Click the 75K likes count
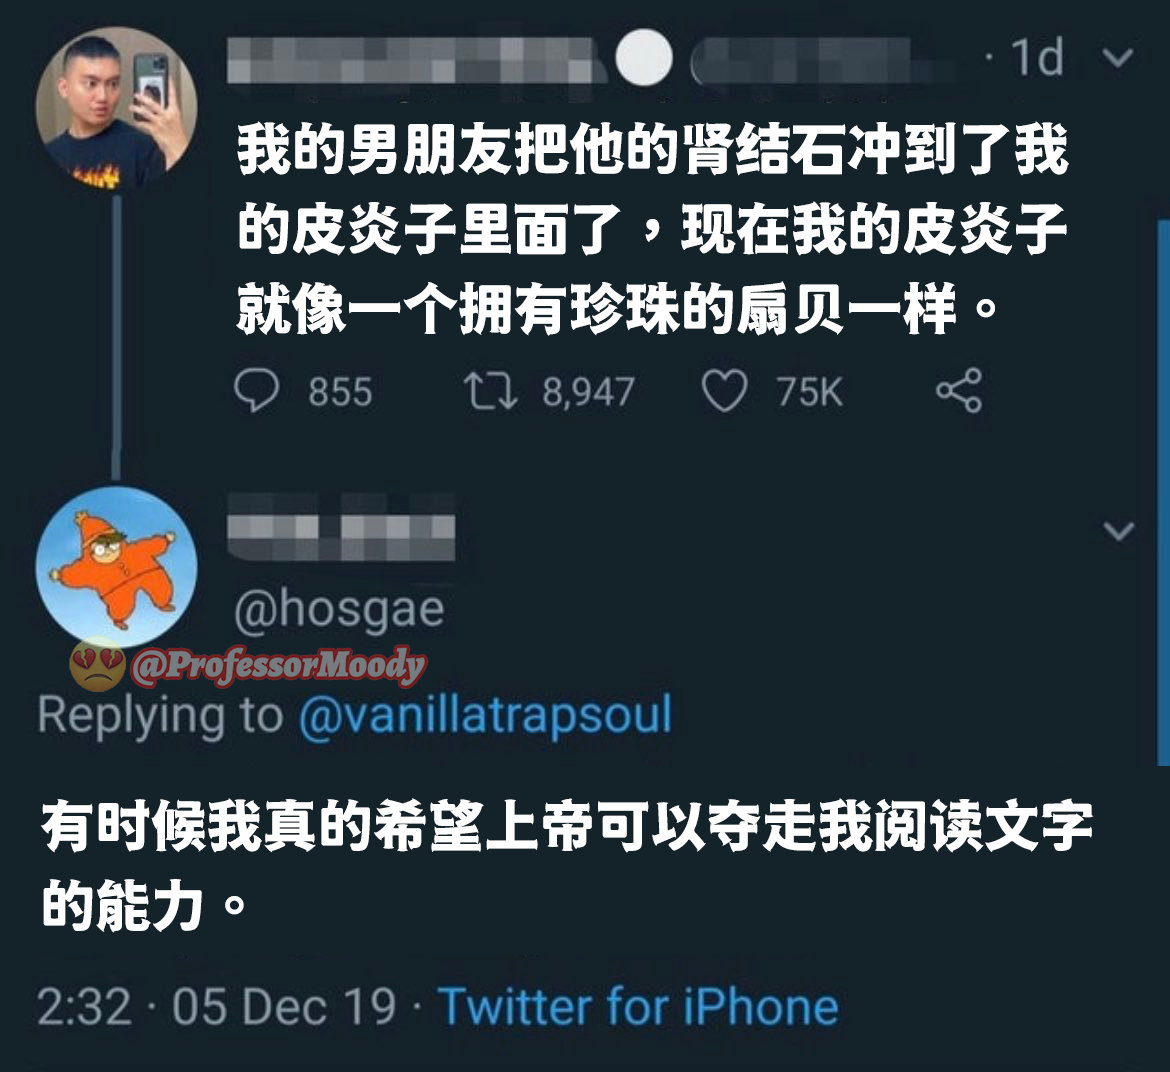Viewport: 1170px width, 1072px height. pos(810,392)
